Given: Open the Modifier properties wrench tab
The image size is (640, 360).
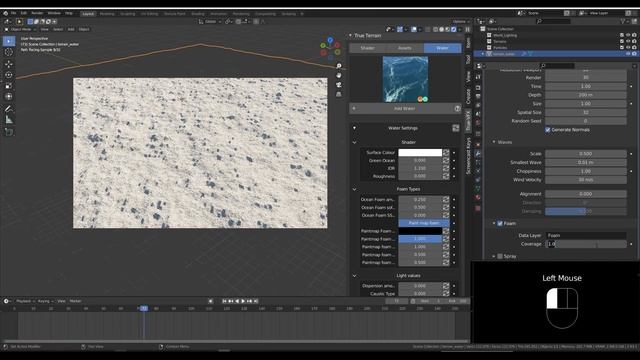Looking at the screenshot, I should [478, 153].
